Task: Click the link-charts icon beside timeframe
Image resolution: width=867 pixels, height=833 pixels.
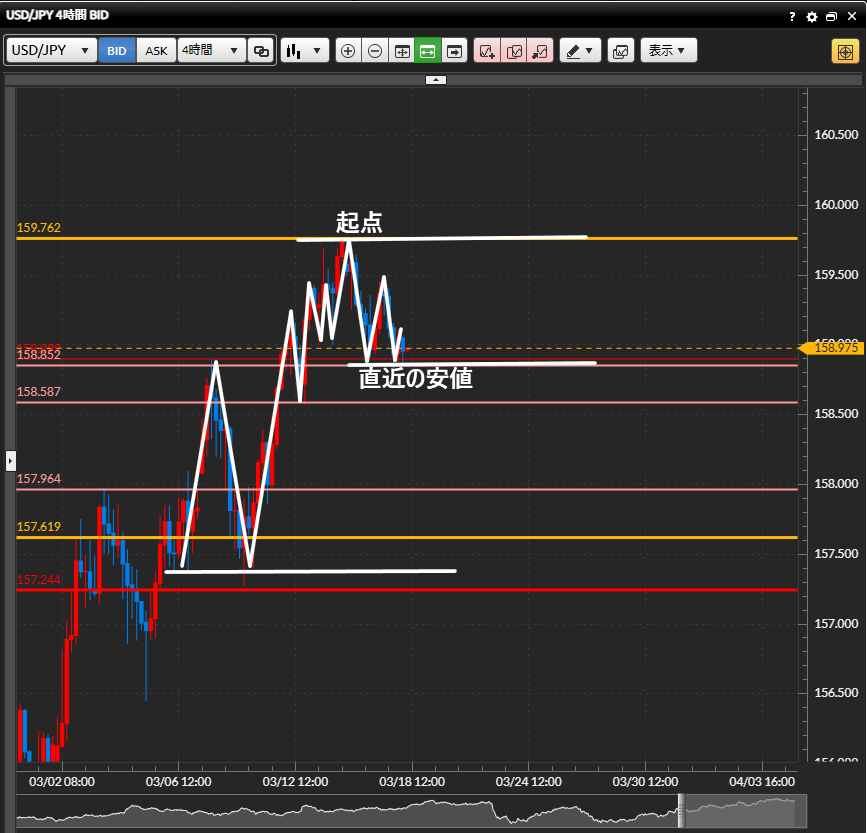Action: click(x=261, y=51)
